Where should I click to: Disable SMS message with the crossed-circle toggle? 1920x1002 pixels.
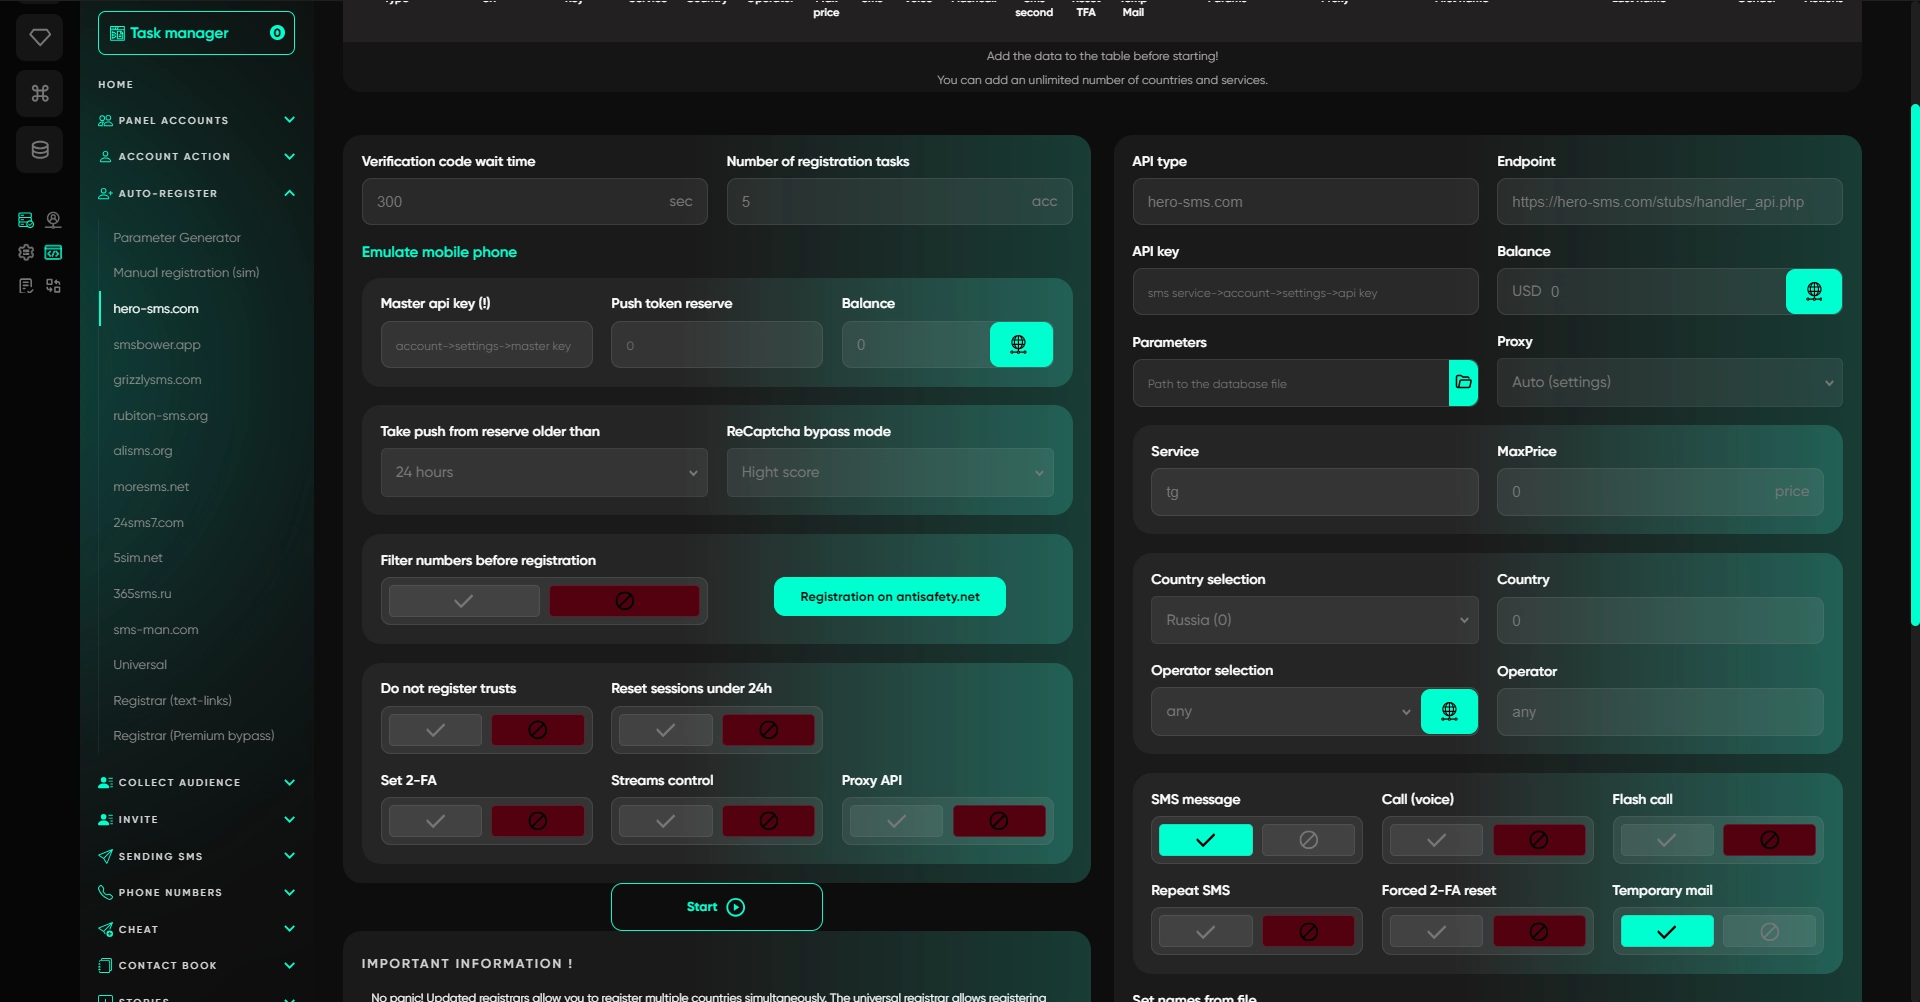point(1308,840)
